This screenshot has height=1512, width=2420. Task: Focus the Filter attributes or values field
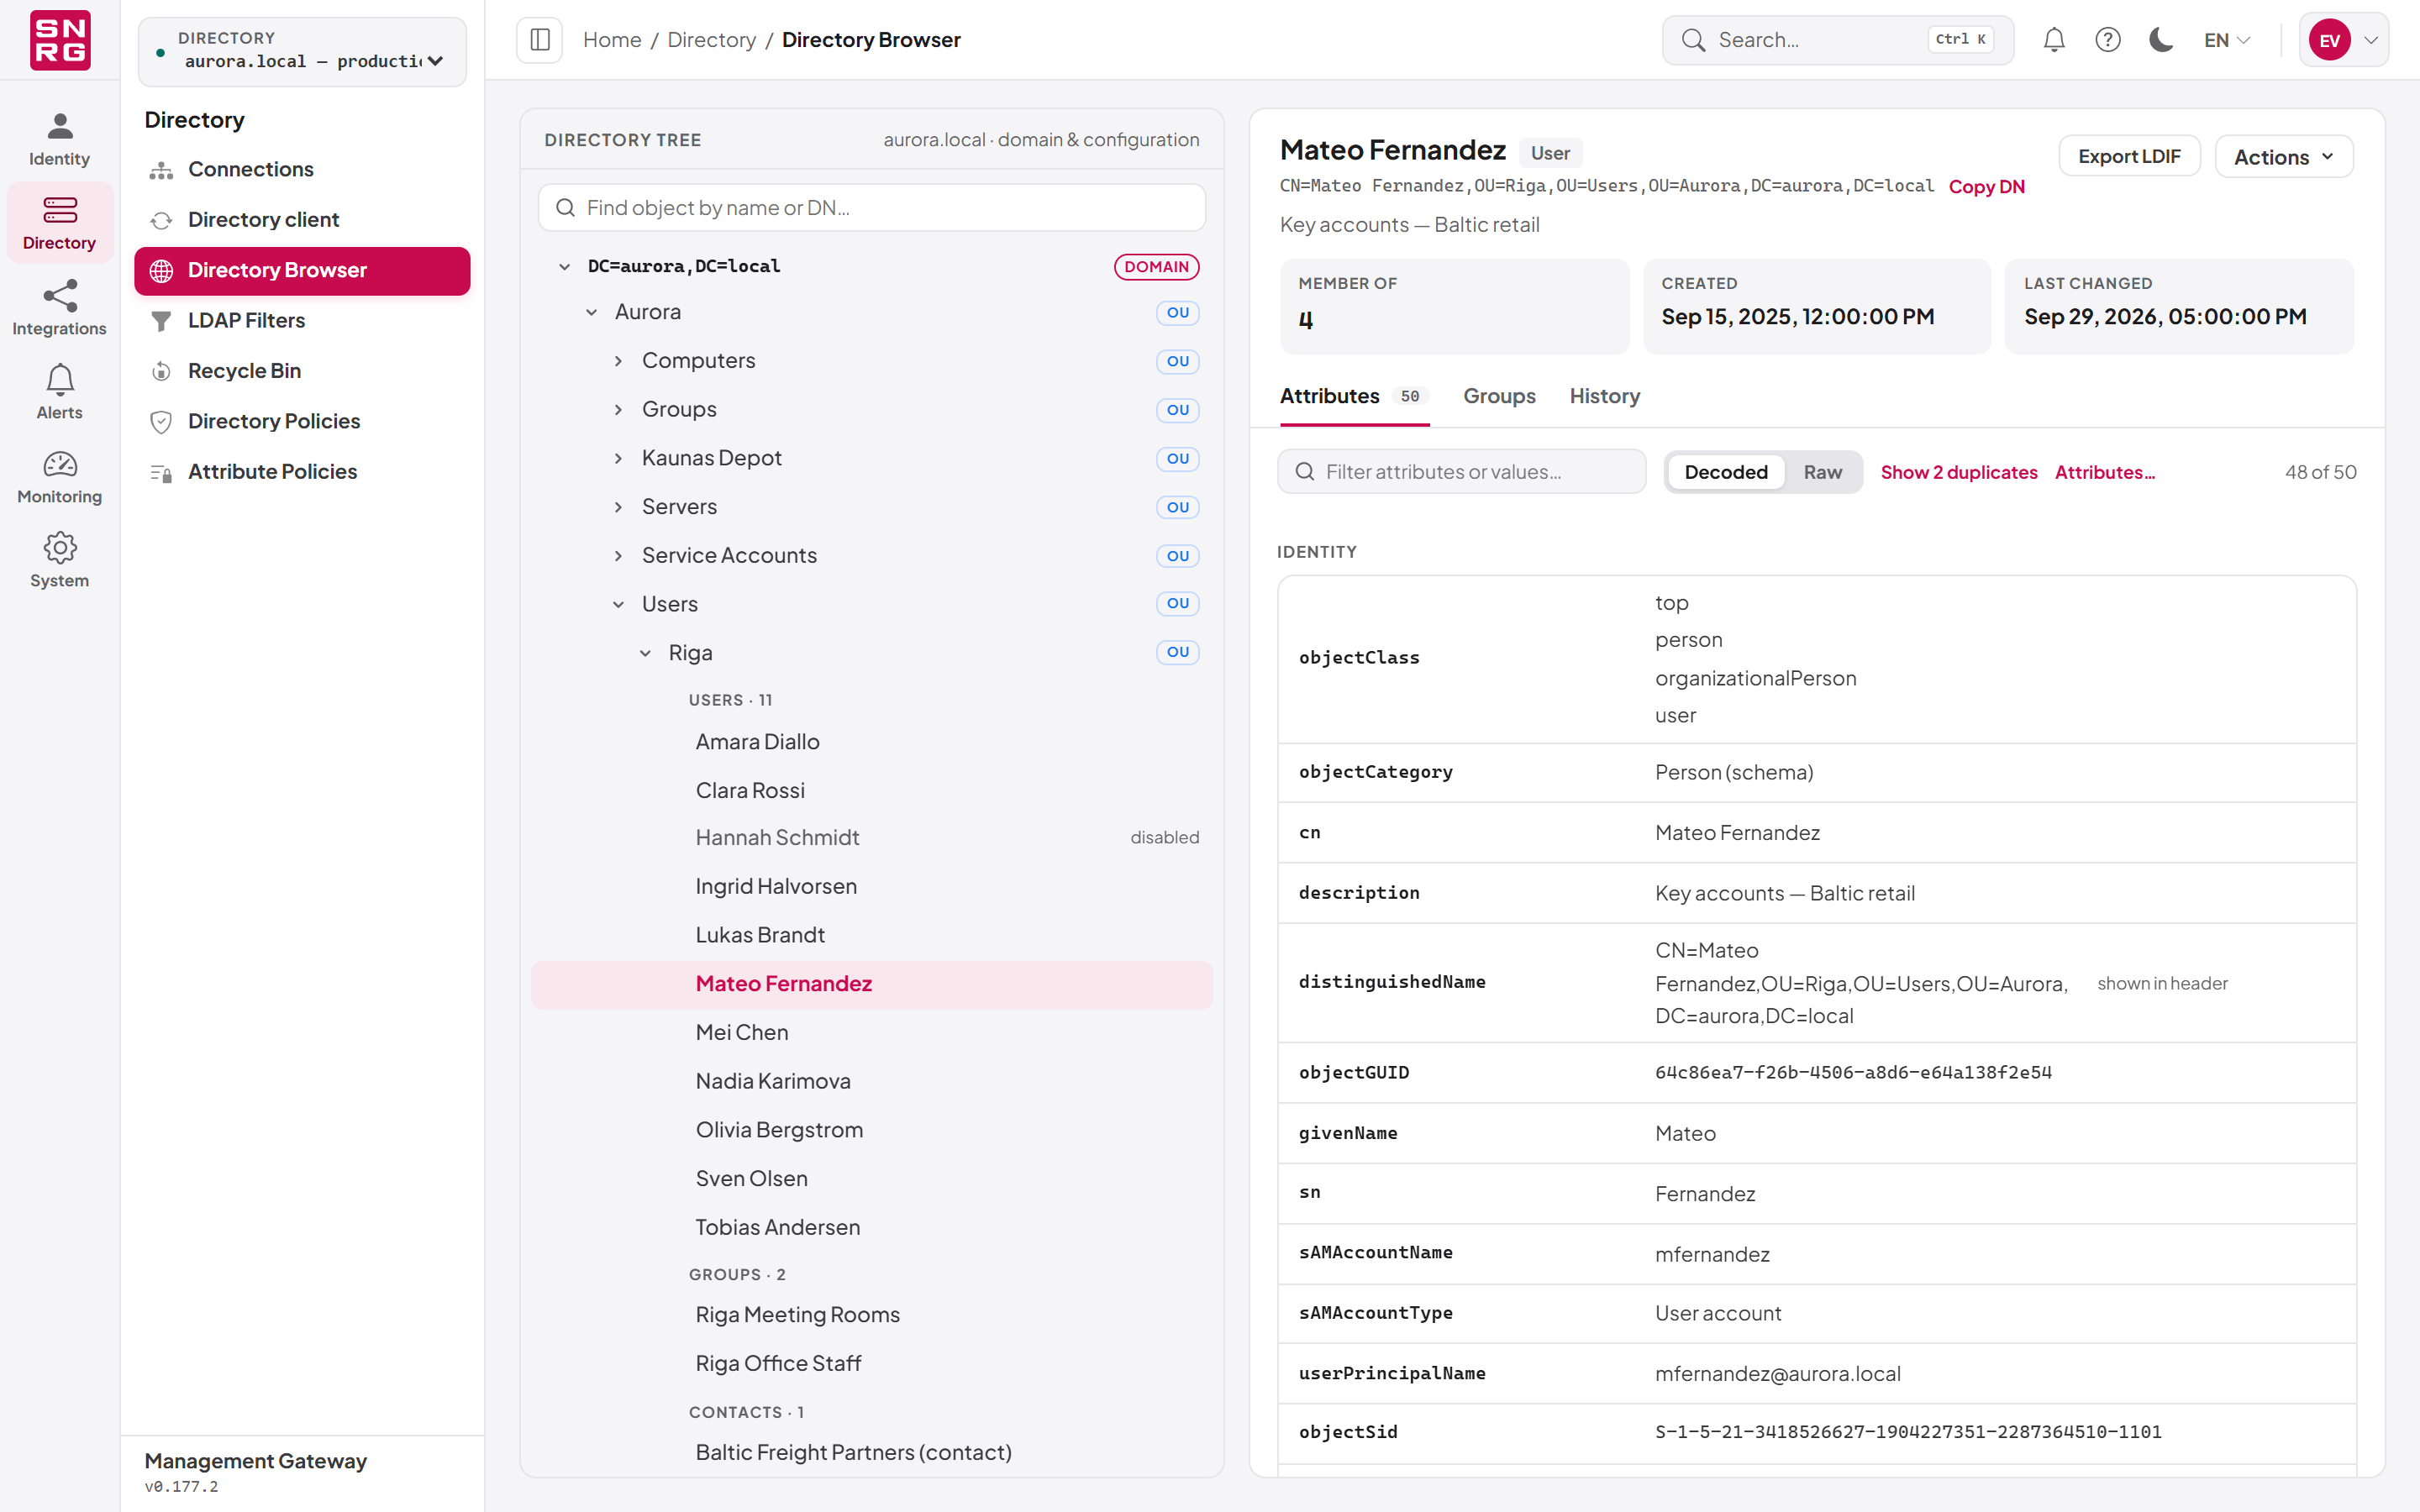1461,472
